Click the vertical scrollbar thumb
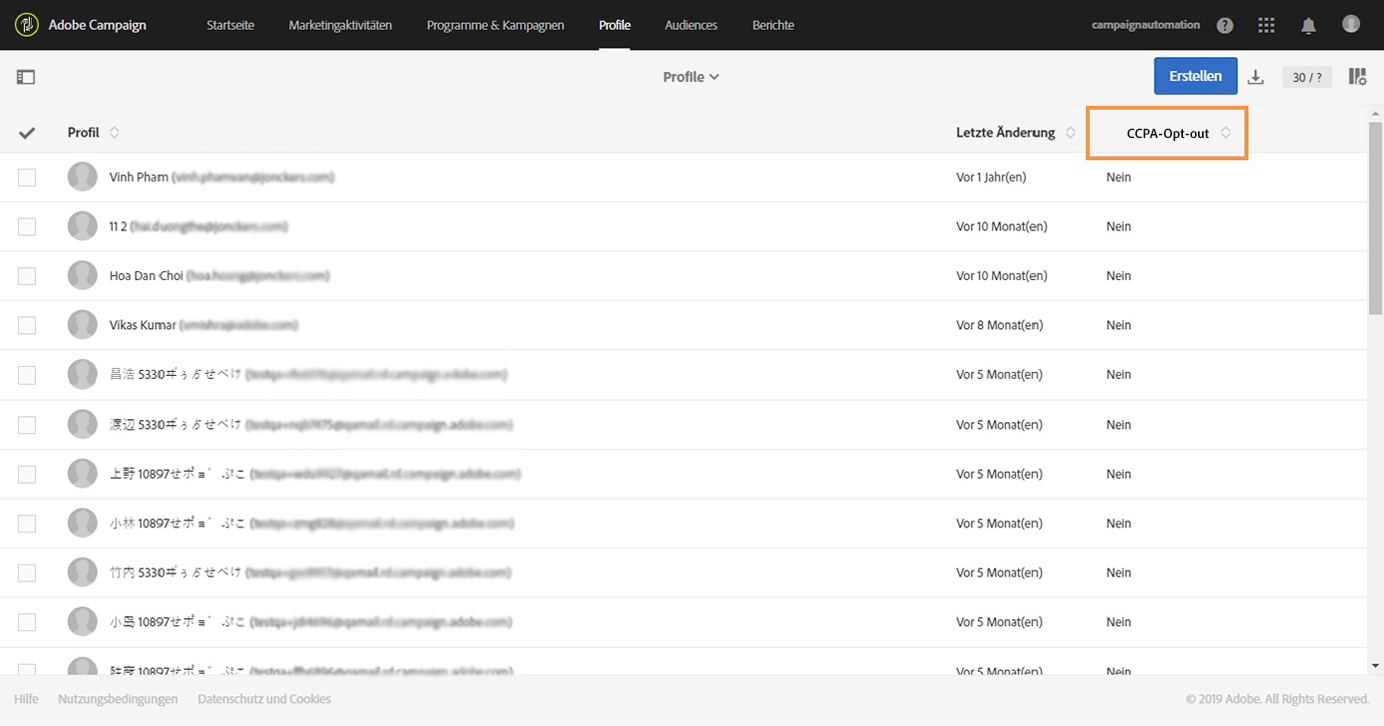Image resolution: width=1384 pixels, height=726 pixels. coord(1375,215)
